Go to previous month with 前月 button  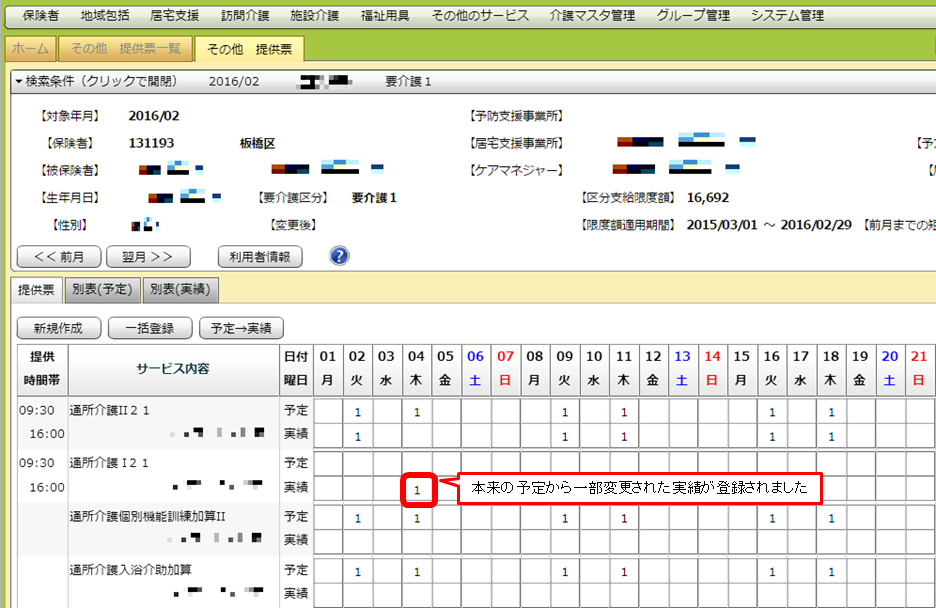coord(59,256)
